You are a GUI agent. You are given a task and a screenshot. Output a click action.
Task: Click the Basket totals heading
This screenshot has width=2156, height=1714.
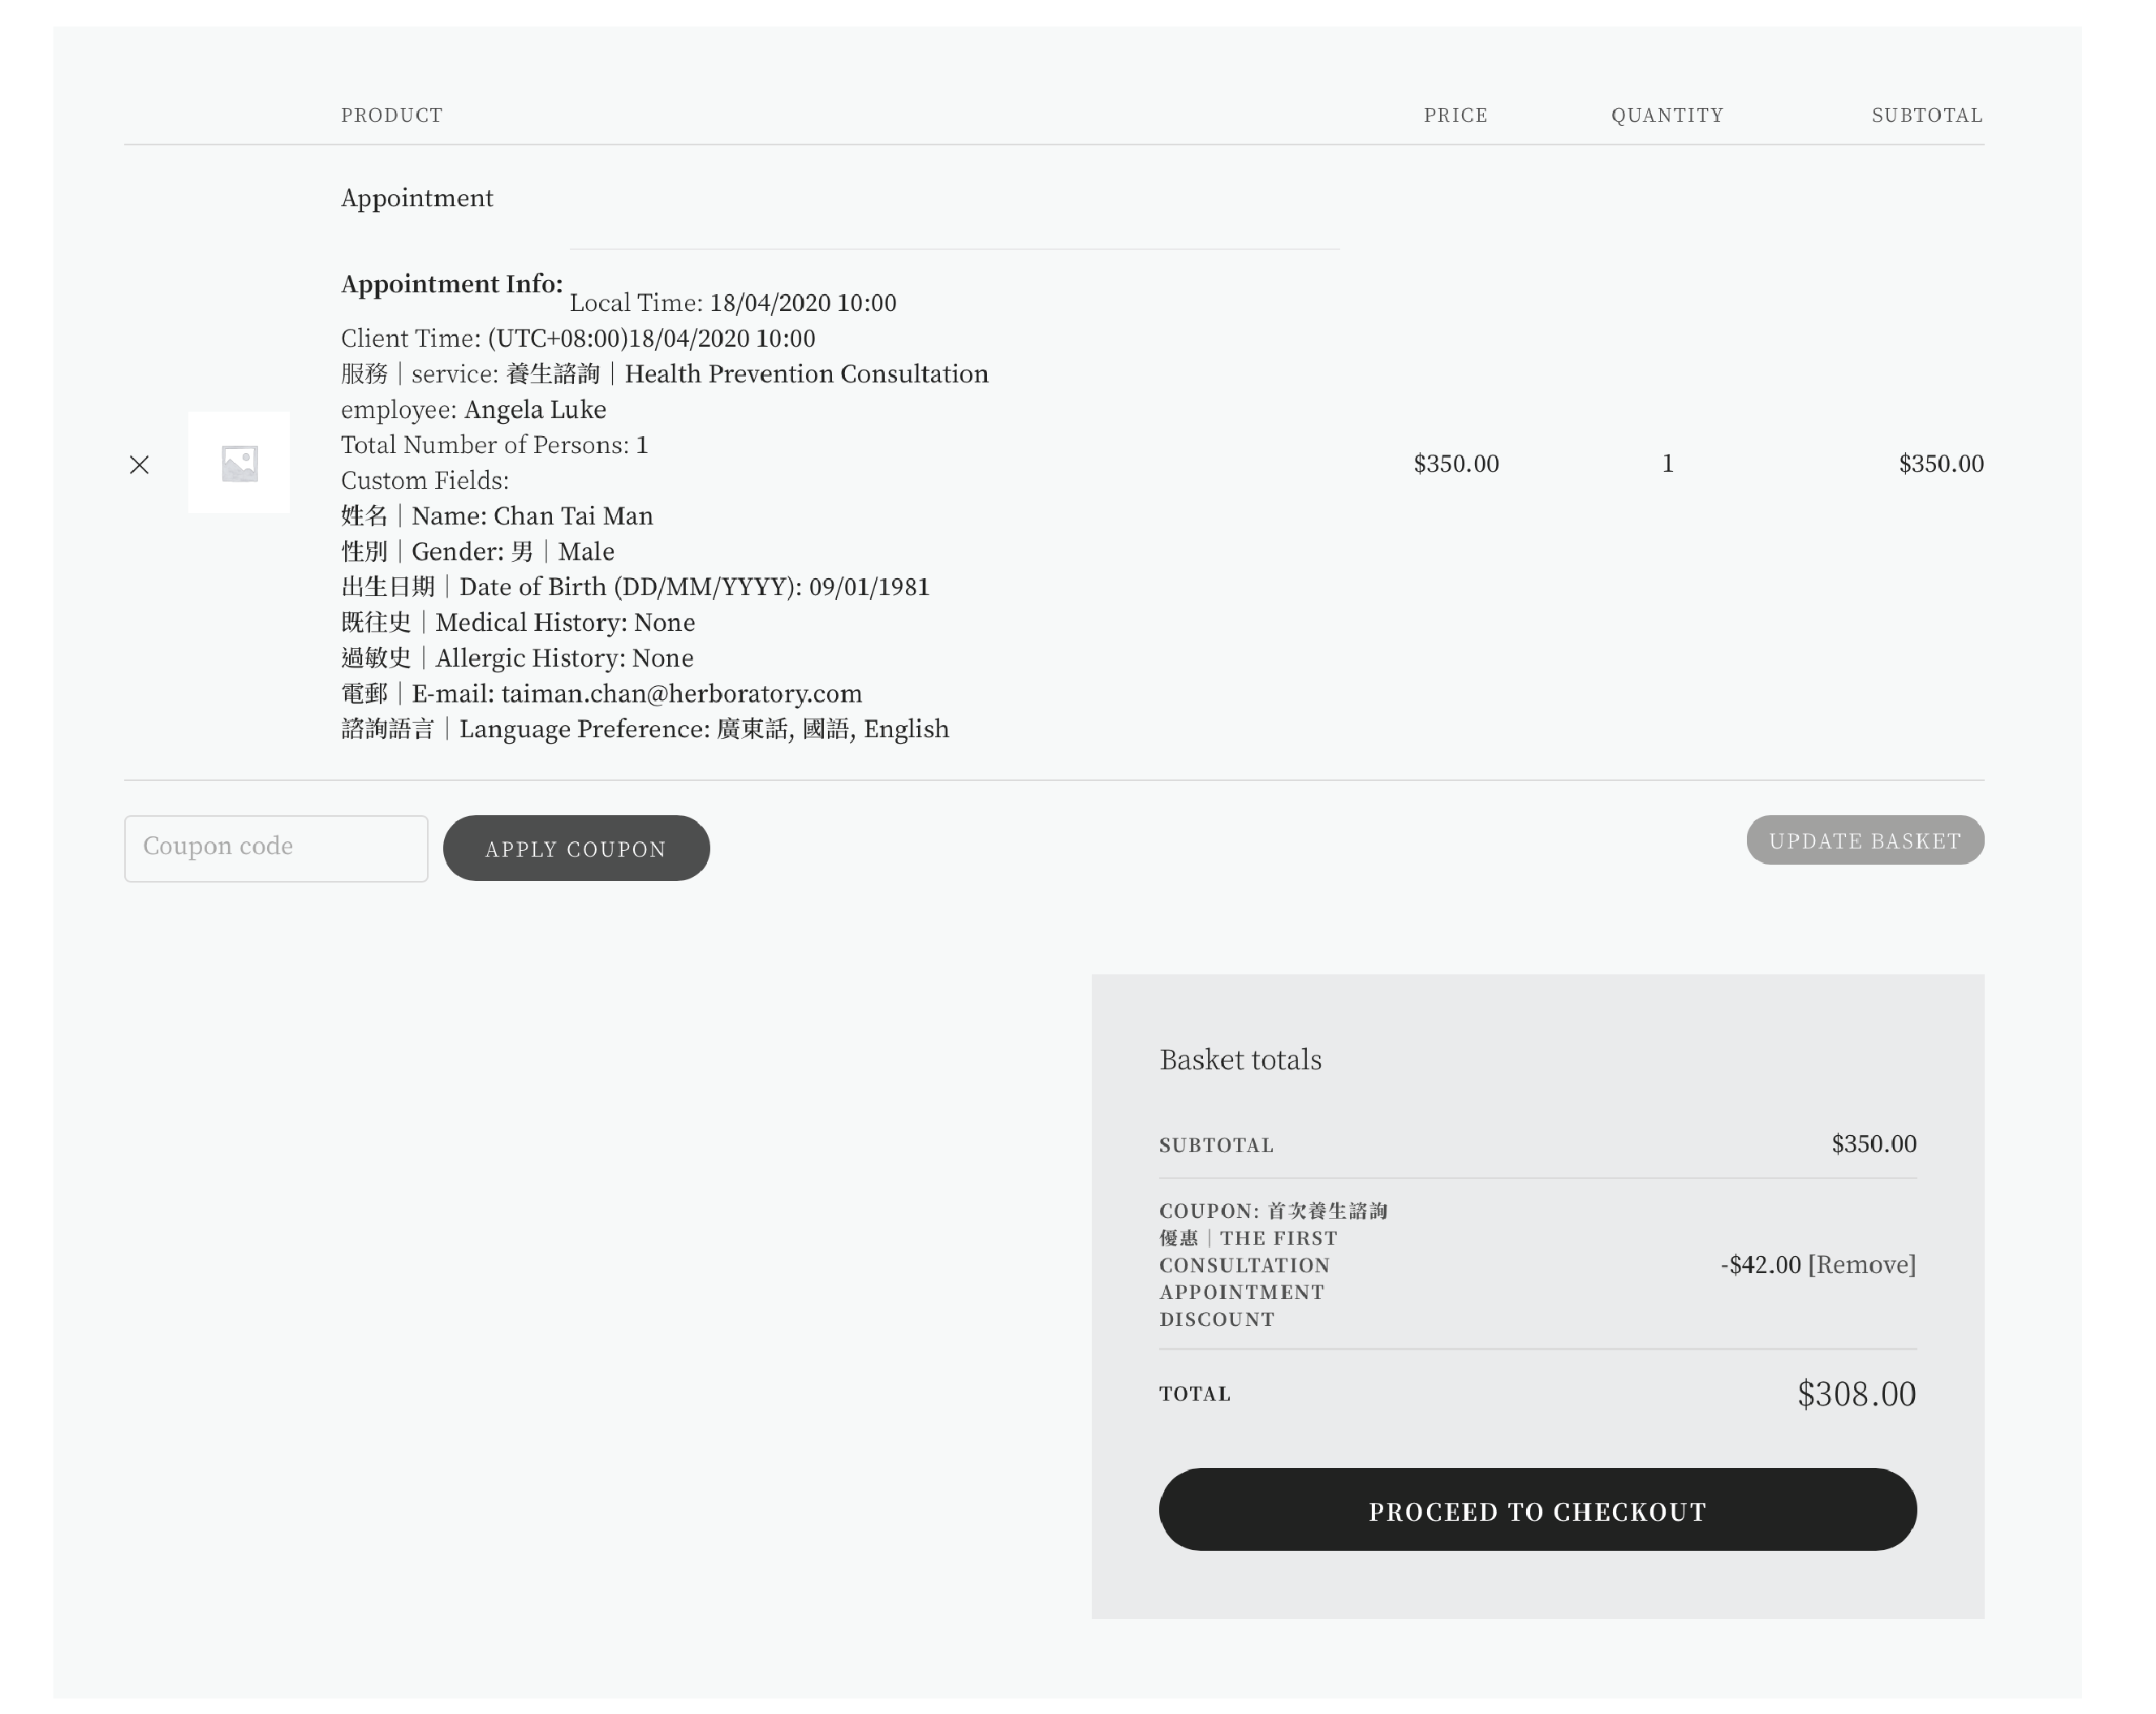click(x=1240, y=1060)
